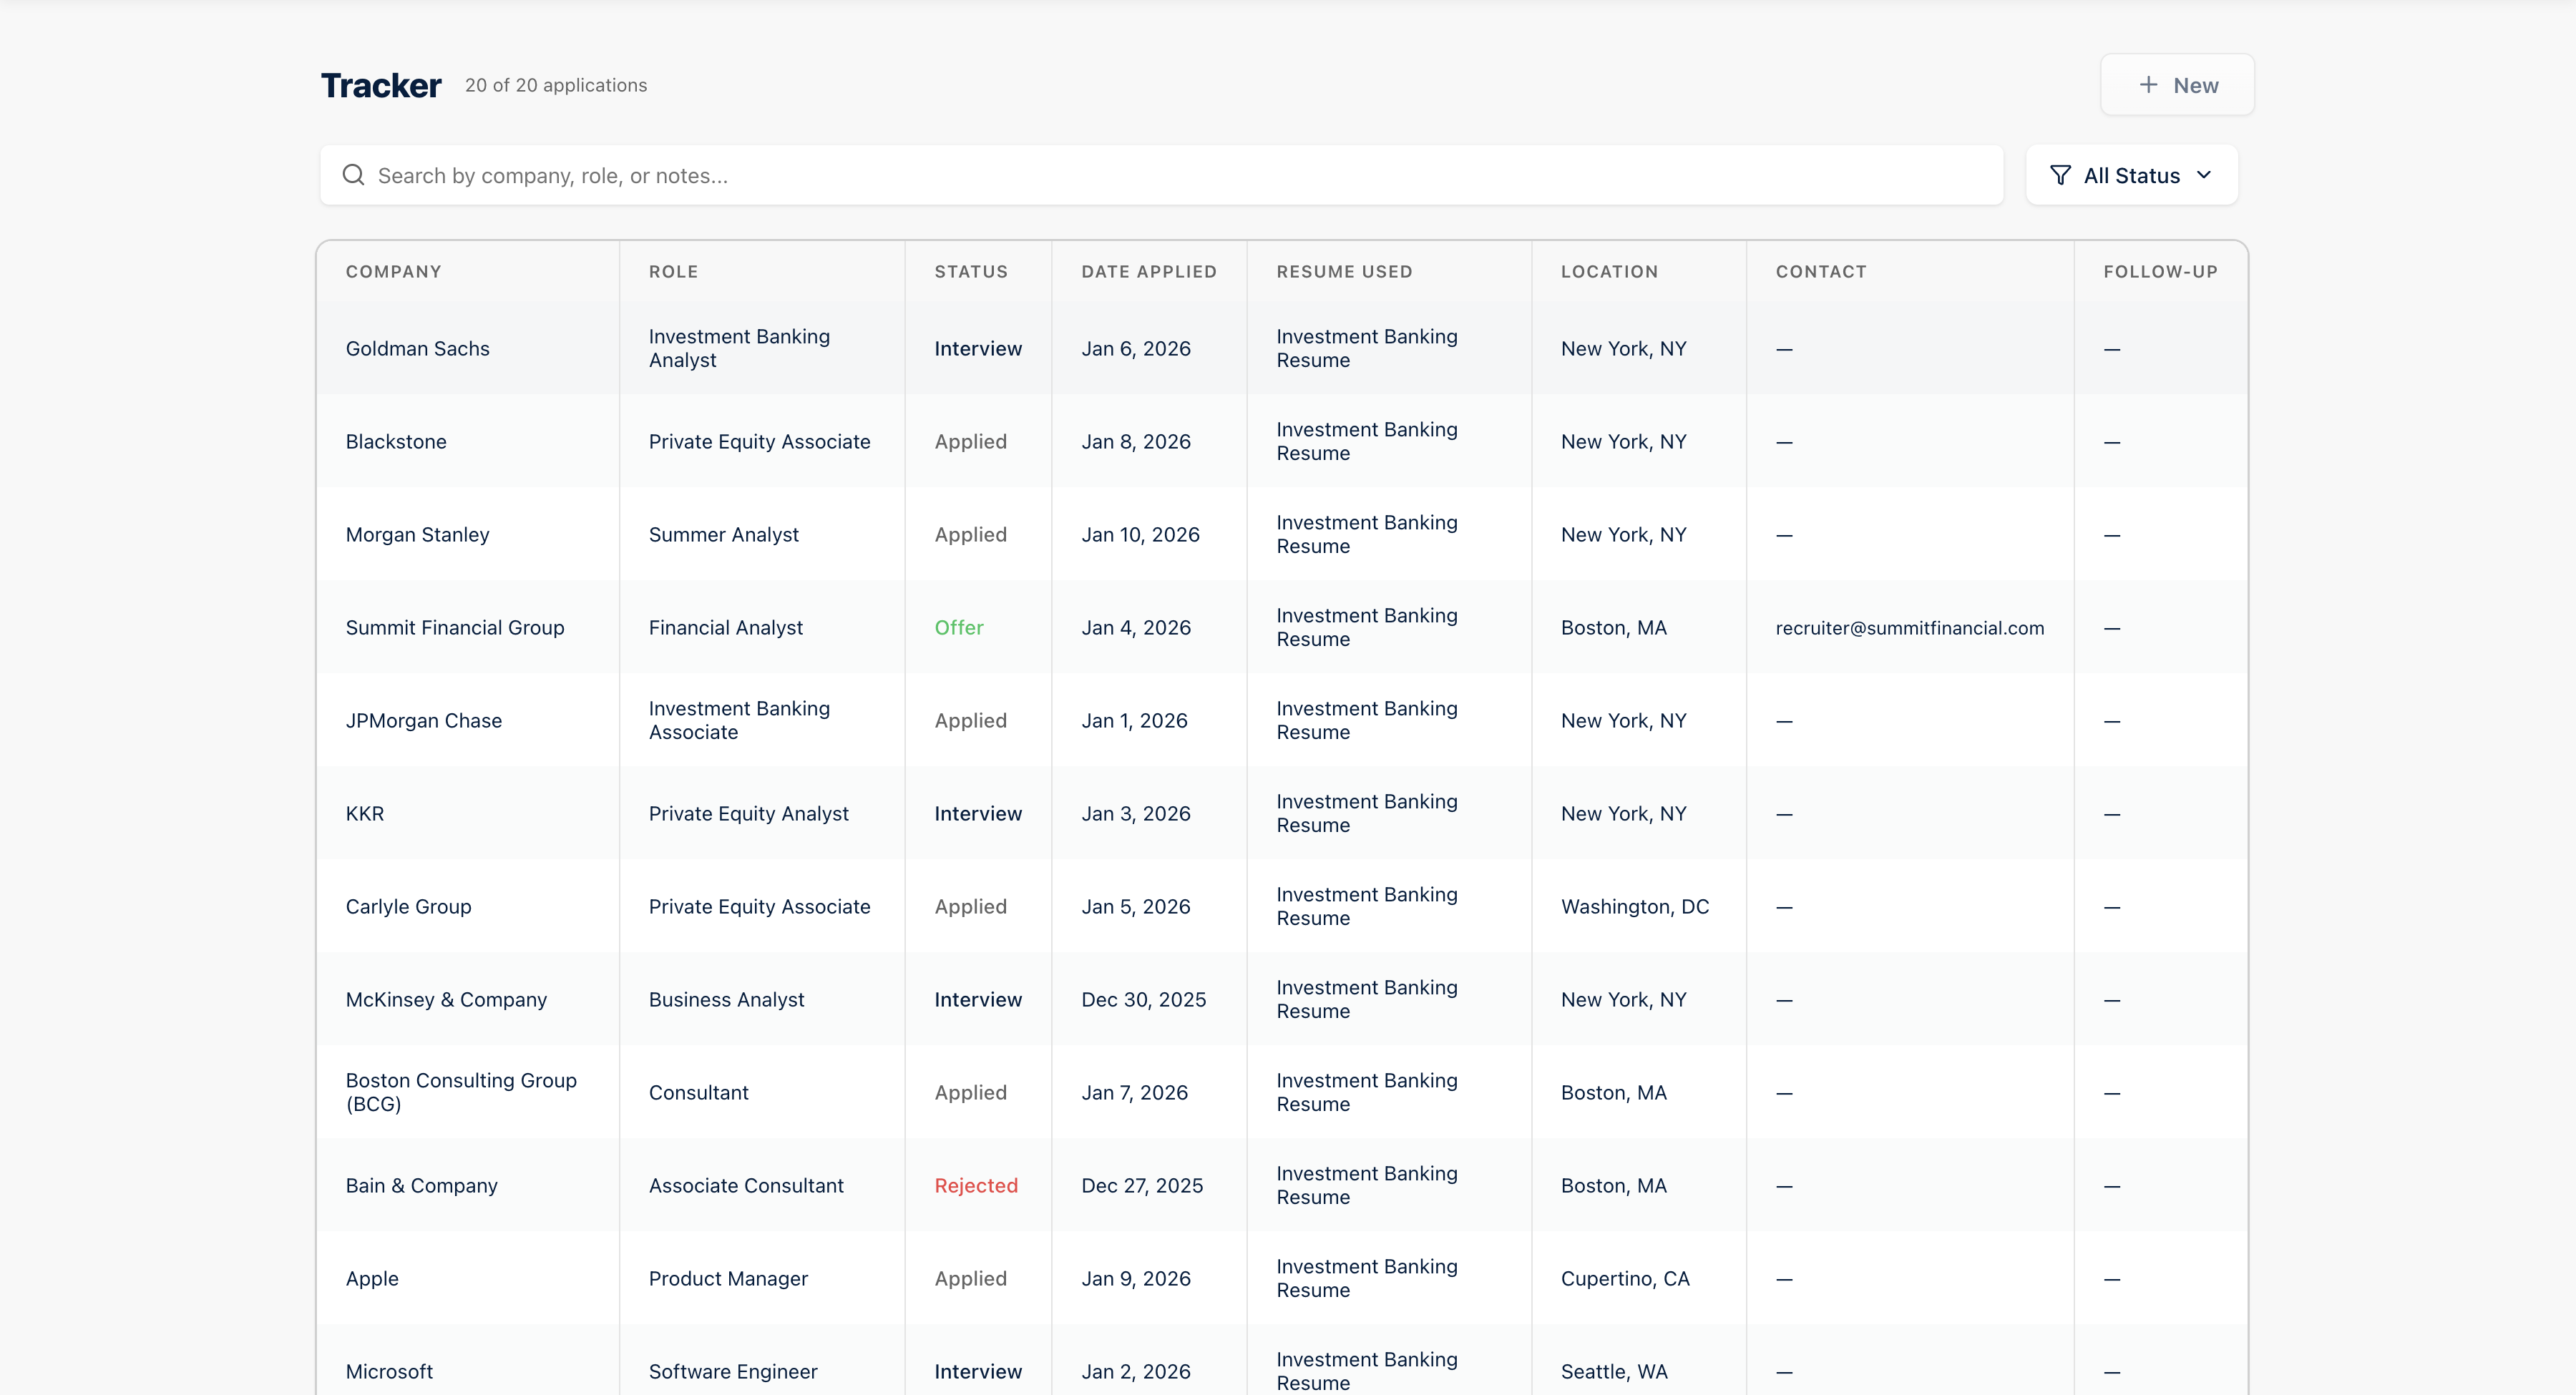Screen dimensions: 2576x1395
Task: Create a new application with New
Action: (2177, 85)
